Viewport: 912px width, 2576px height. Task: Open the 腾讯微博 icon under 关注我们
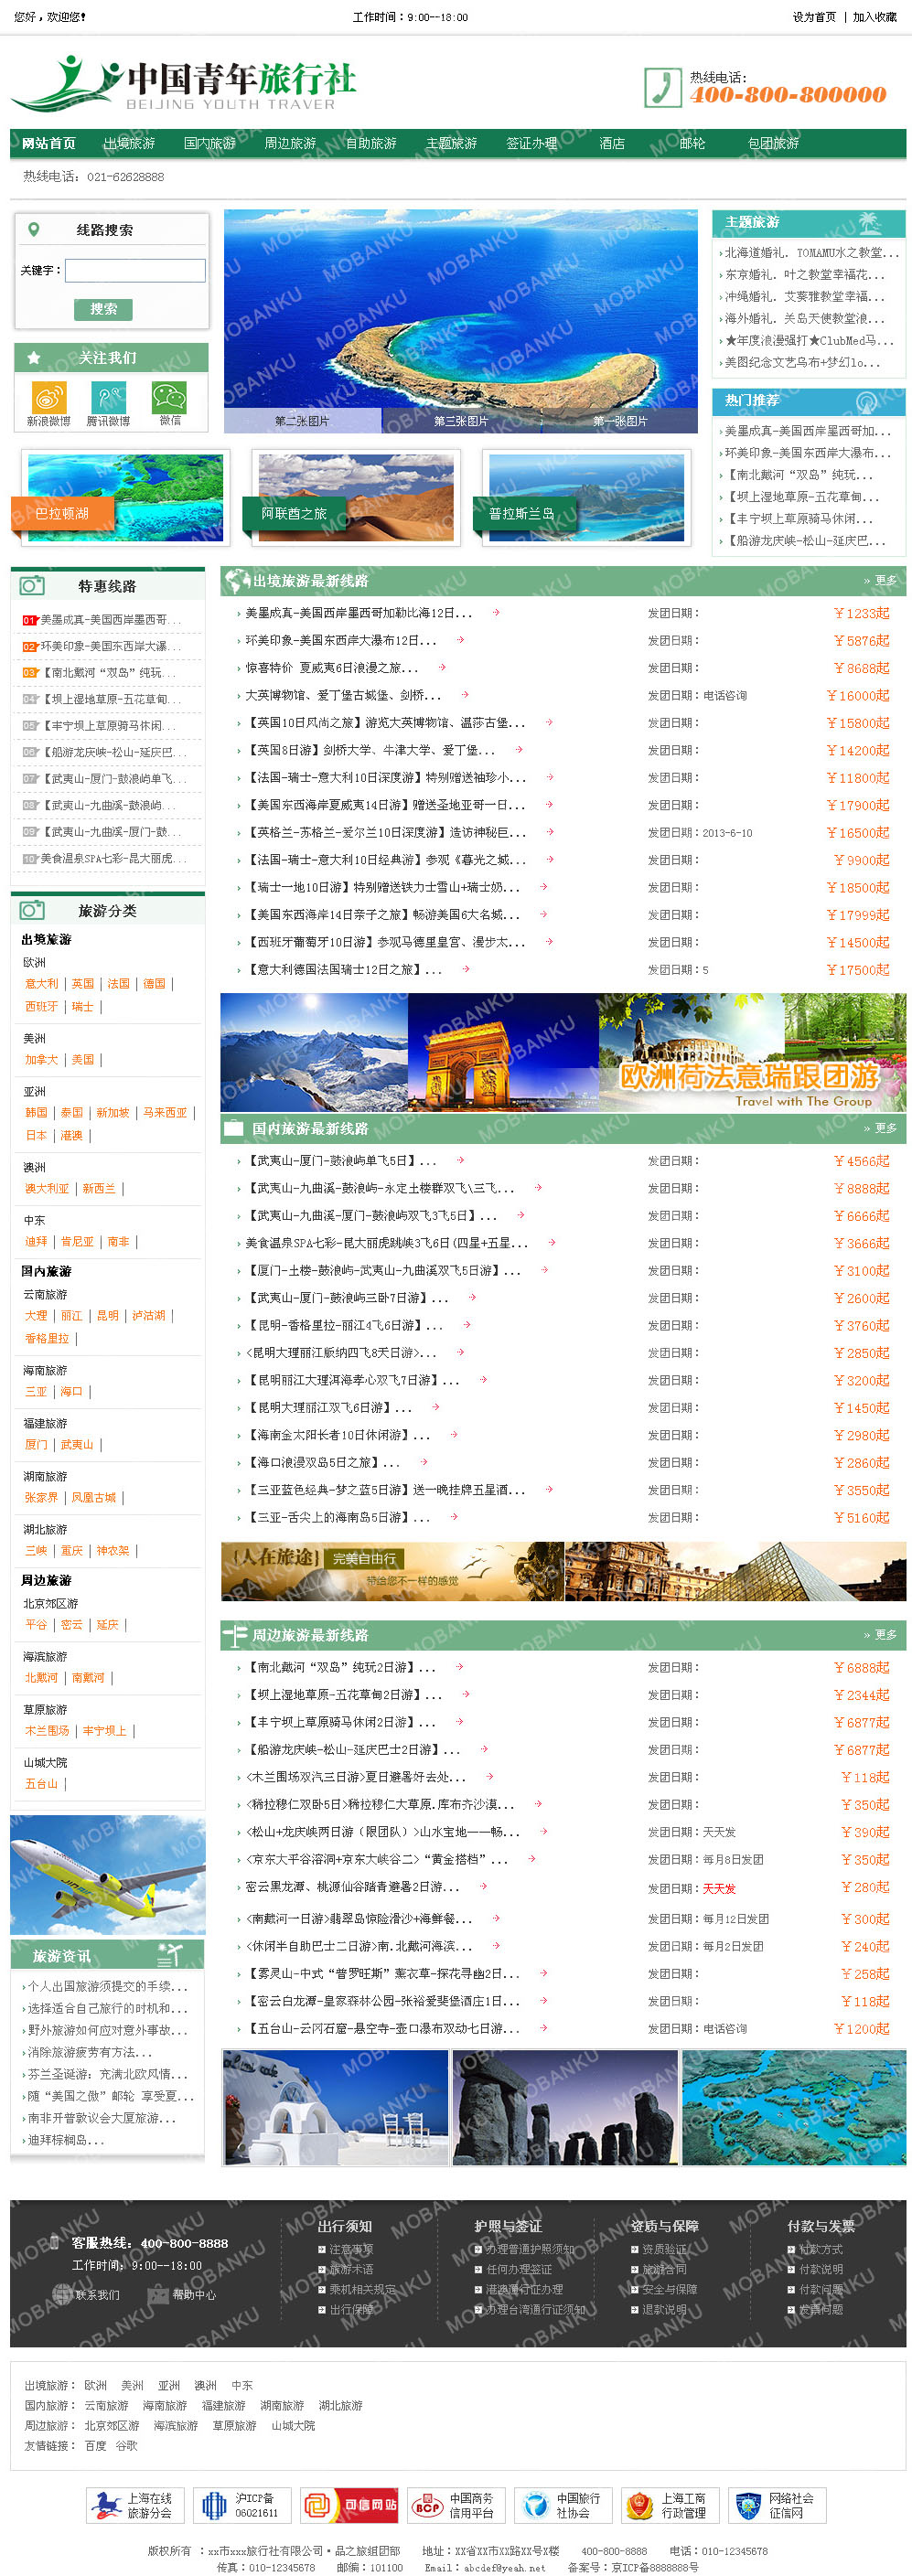108,397
